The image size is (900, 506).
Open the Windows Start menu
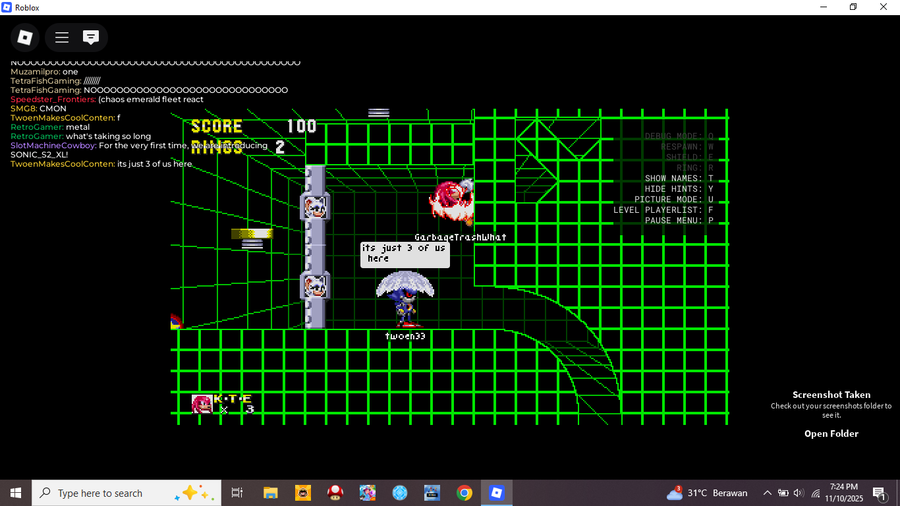tap(15, 493)
